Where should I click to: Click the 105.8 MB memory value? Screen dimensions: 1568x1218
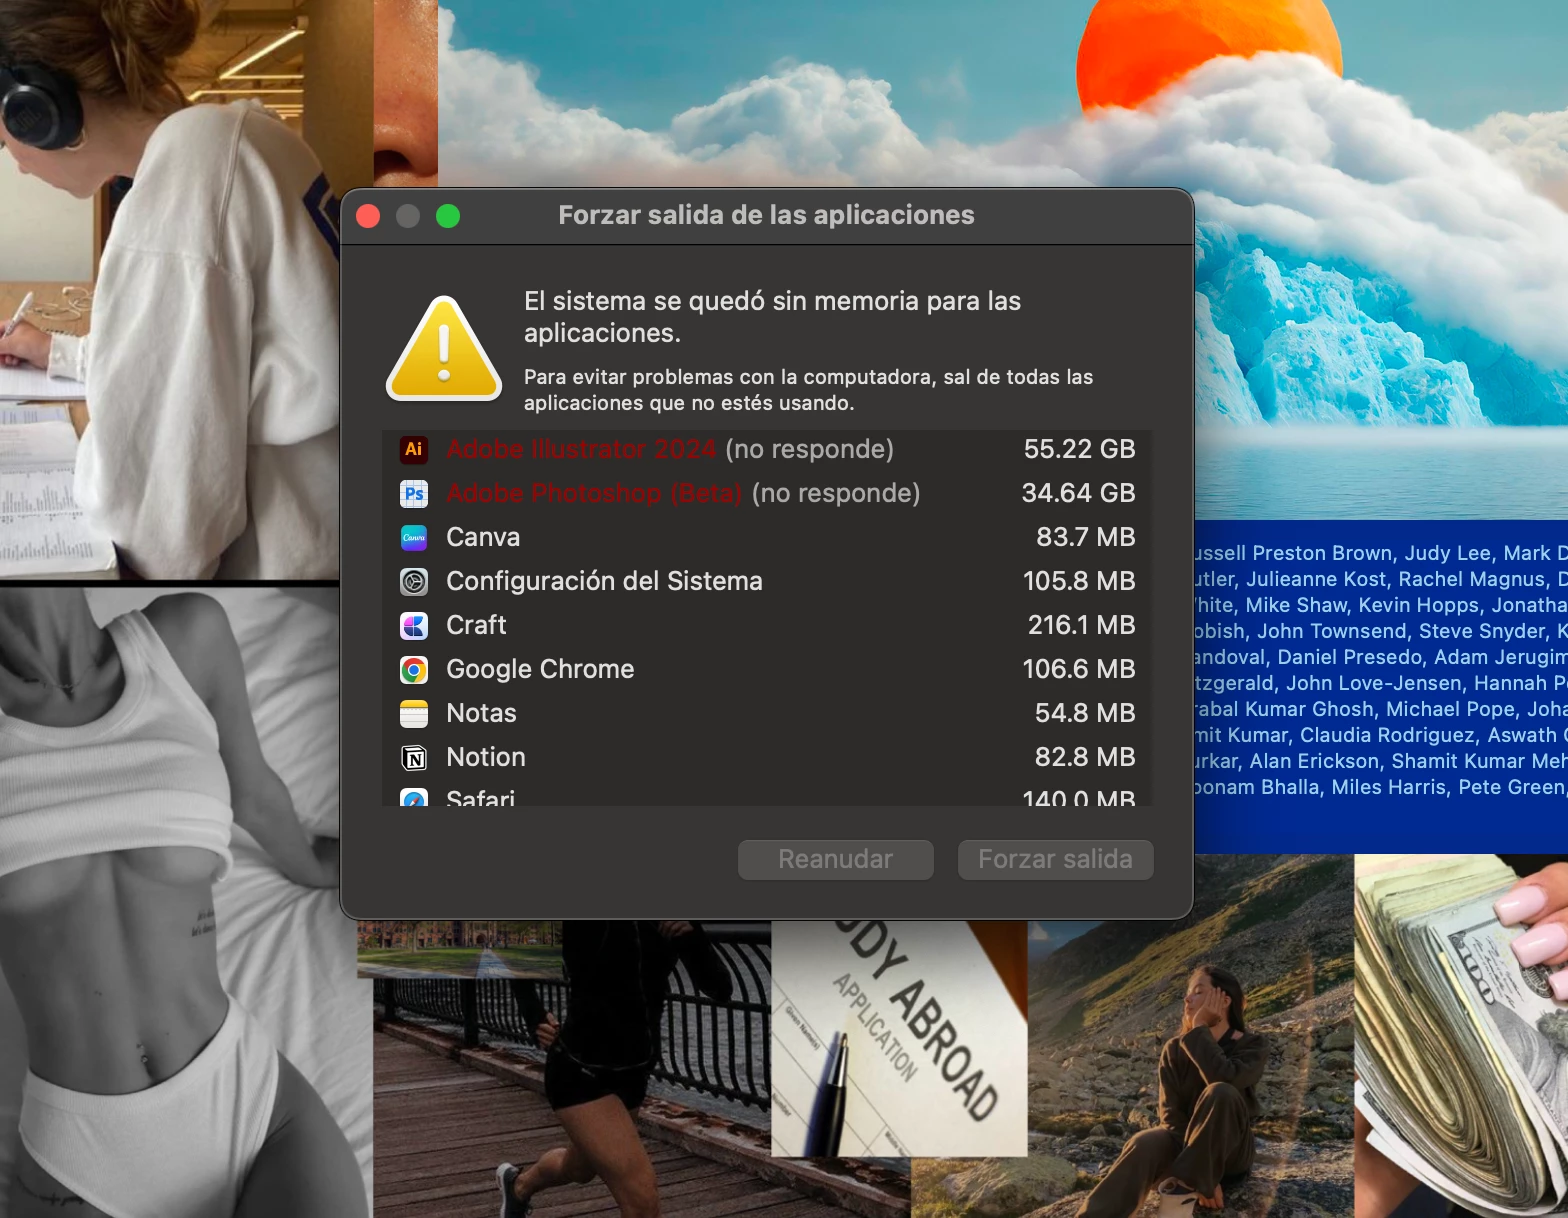[x=1079, y=581]
